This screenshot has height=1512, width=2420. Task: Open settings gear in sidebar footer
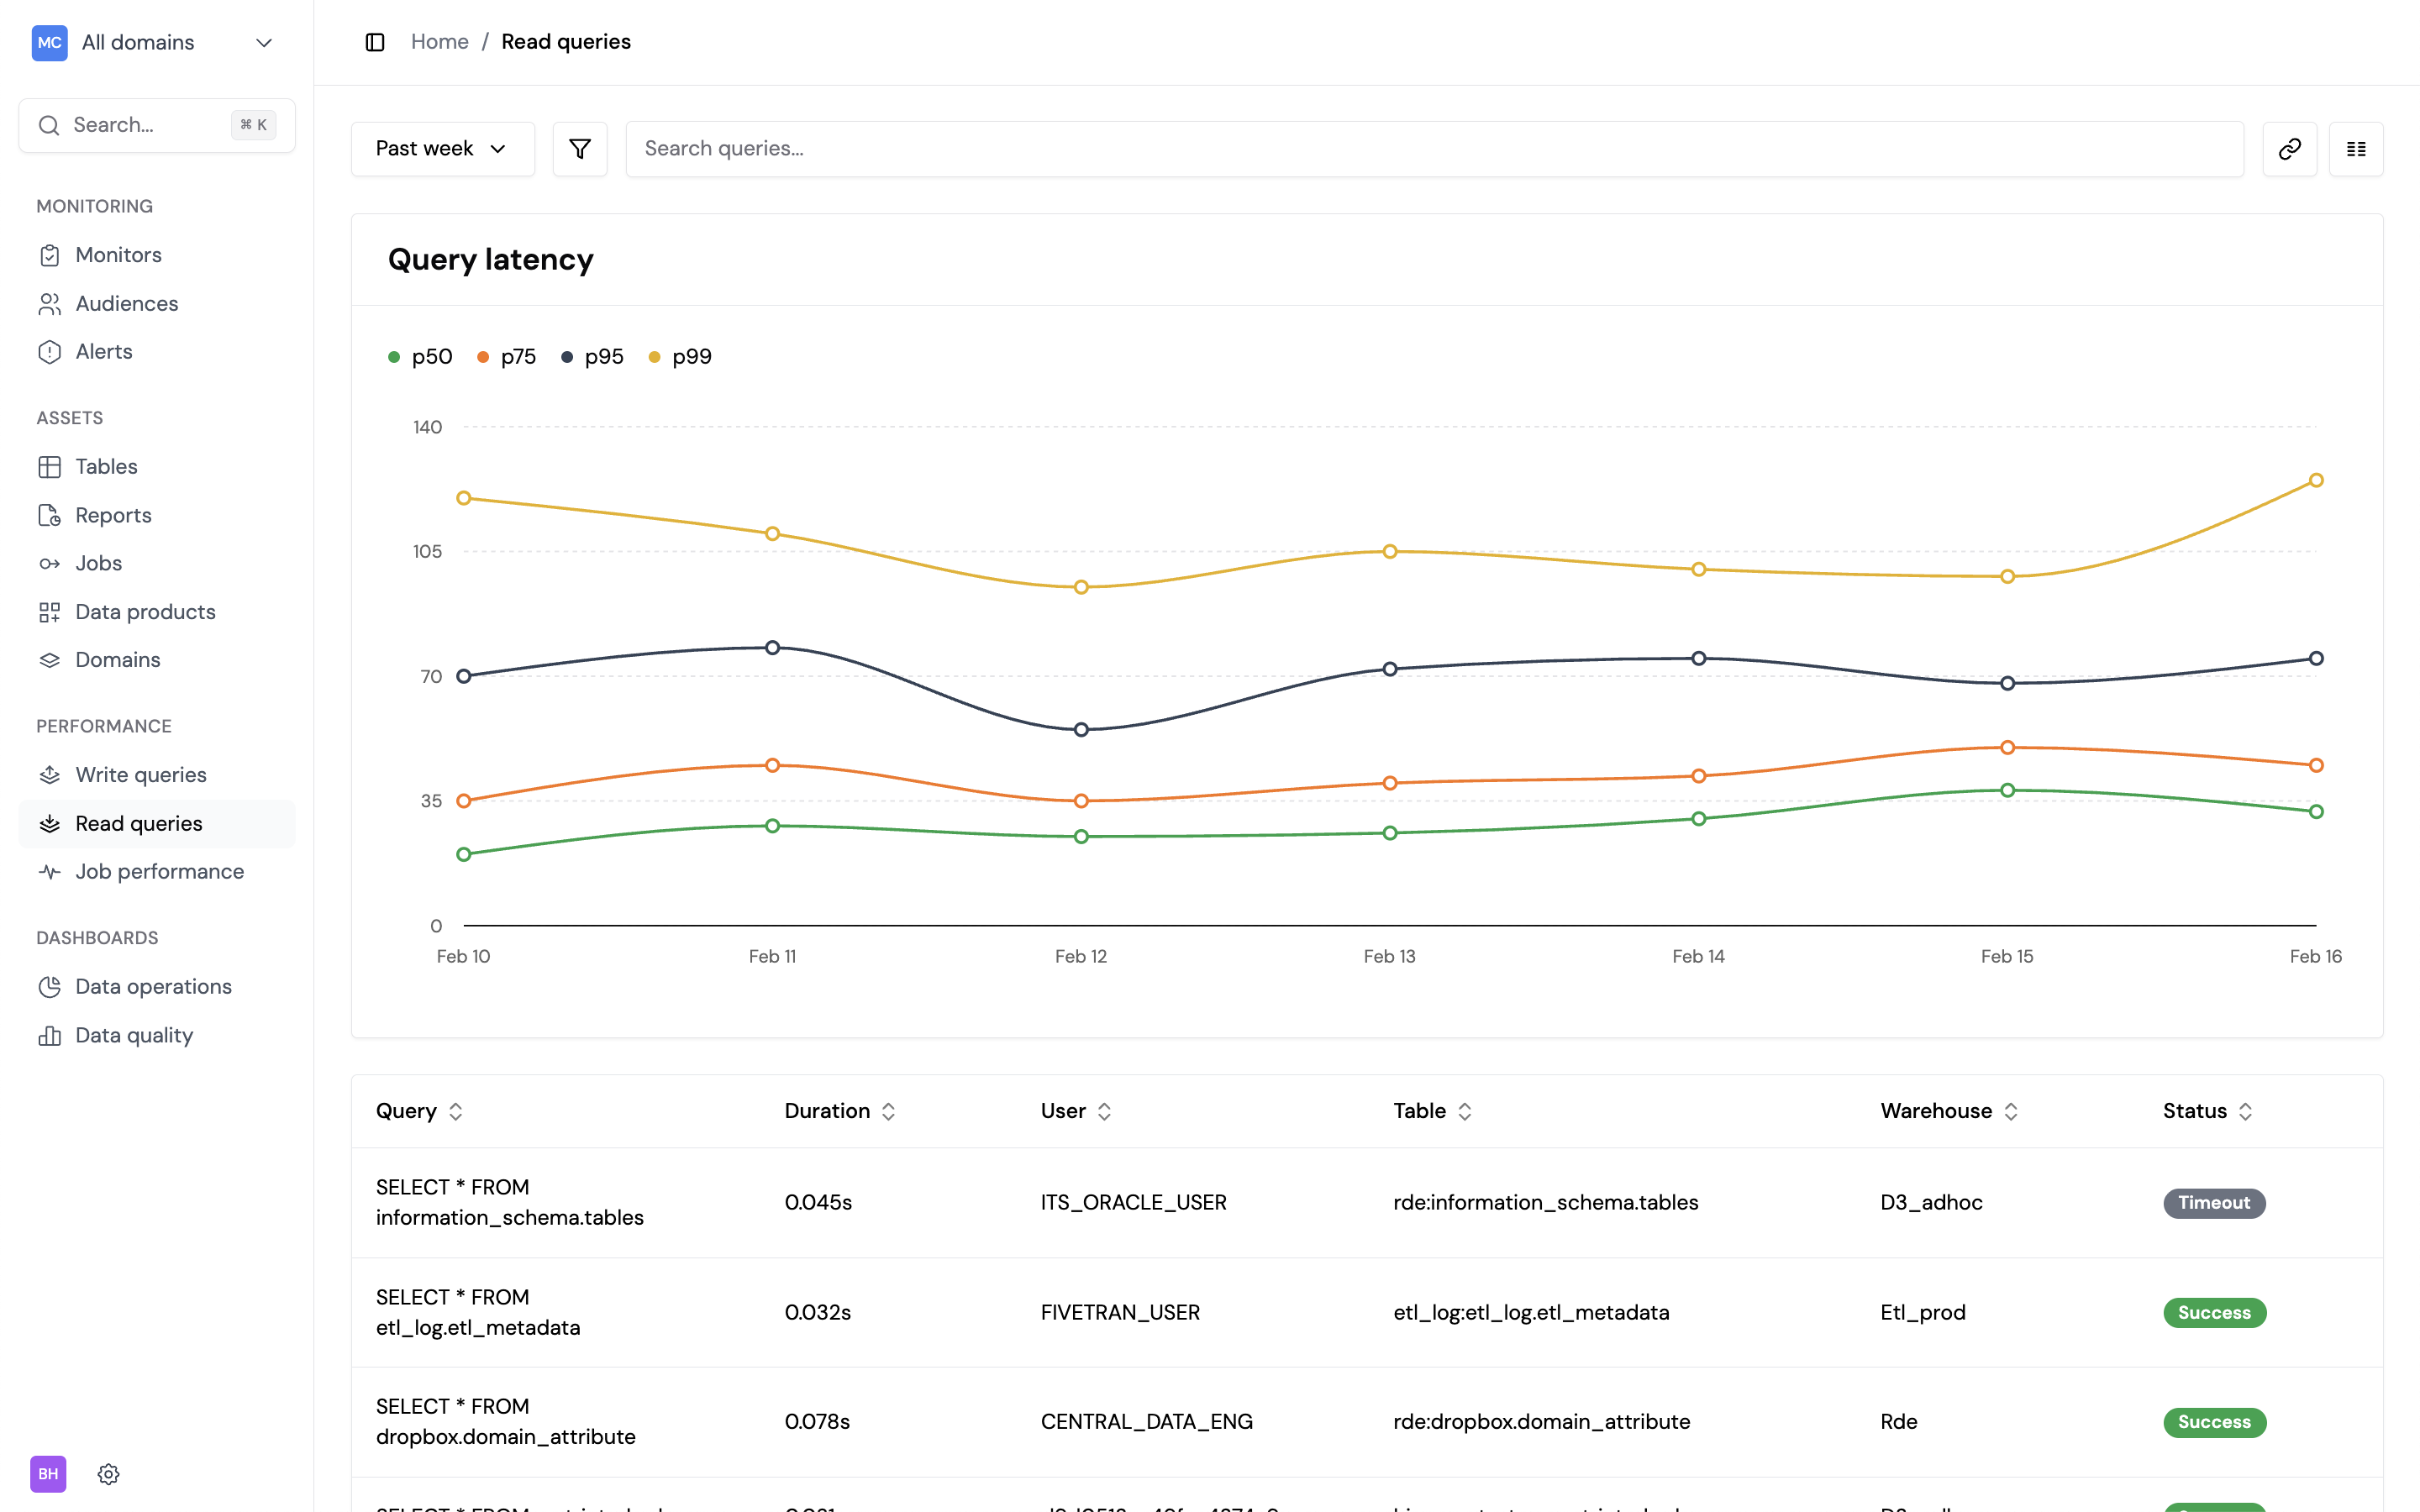click(x=109, y=1473)
